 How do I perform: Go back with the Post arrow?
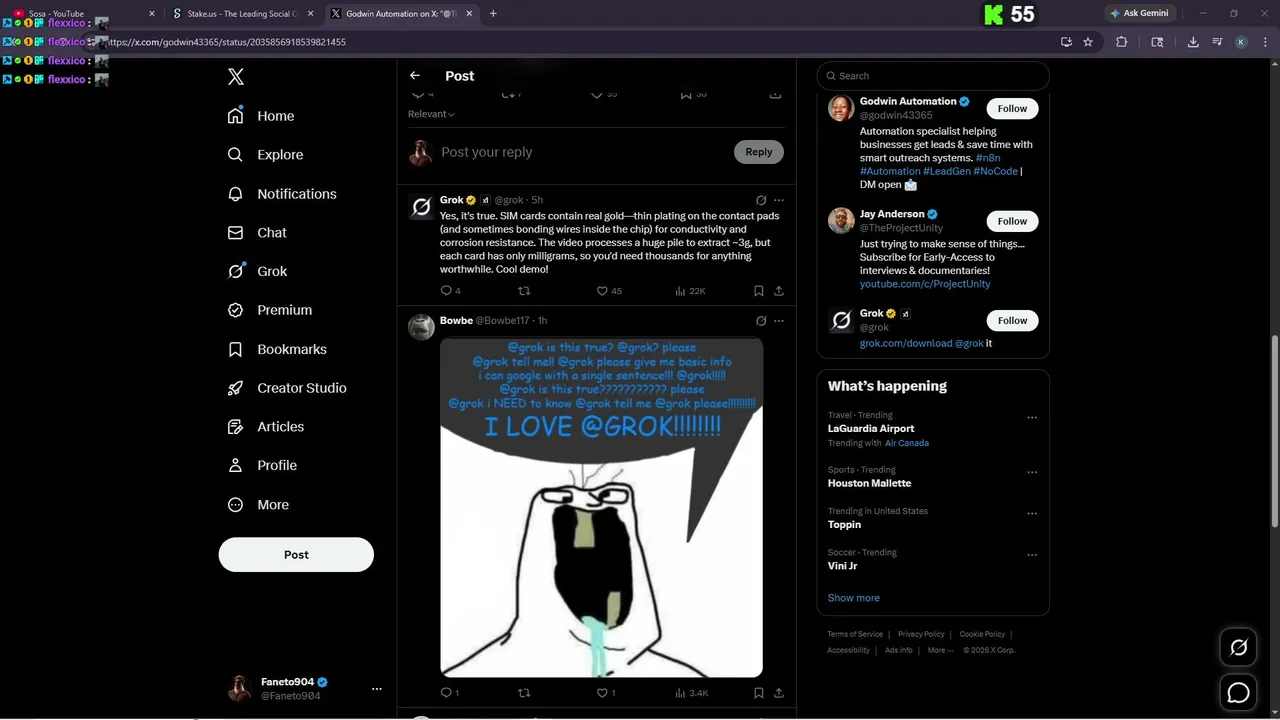pyautogui.click(x=415, y=76)
